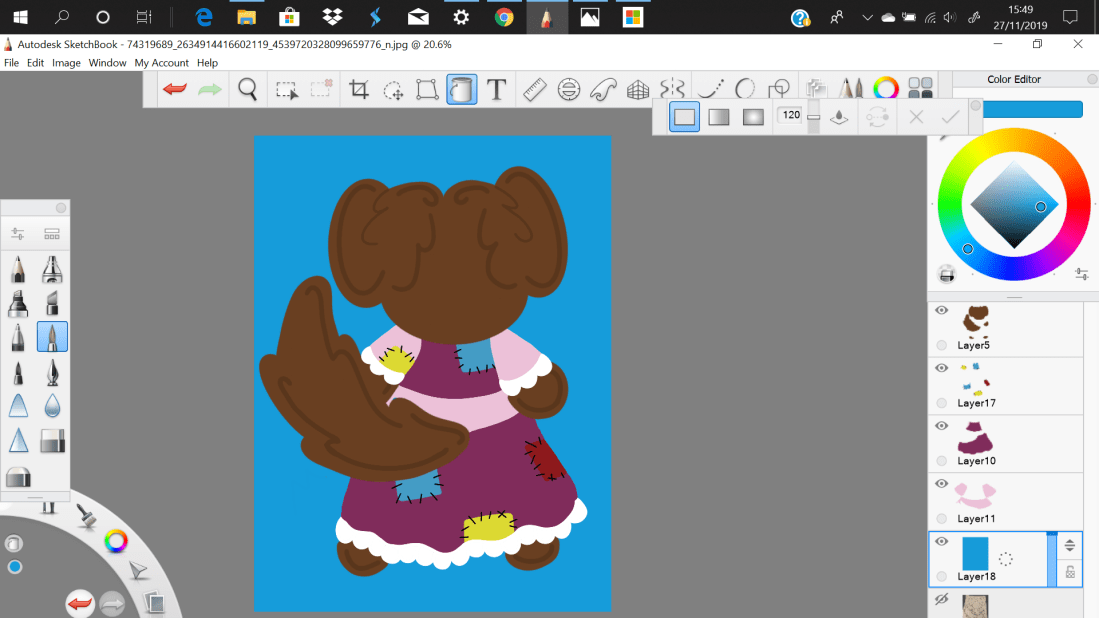This screenshot has height=618, width=1099.
Task: Choose the eraser brush in brush palette
Action: (52, 440)
